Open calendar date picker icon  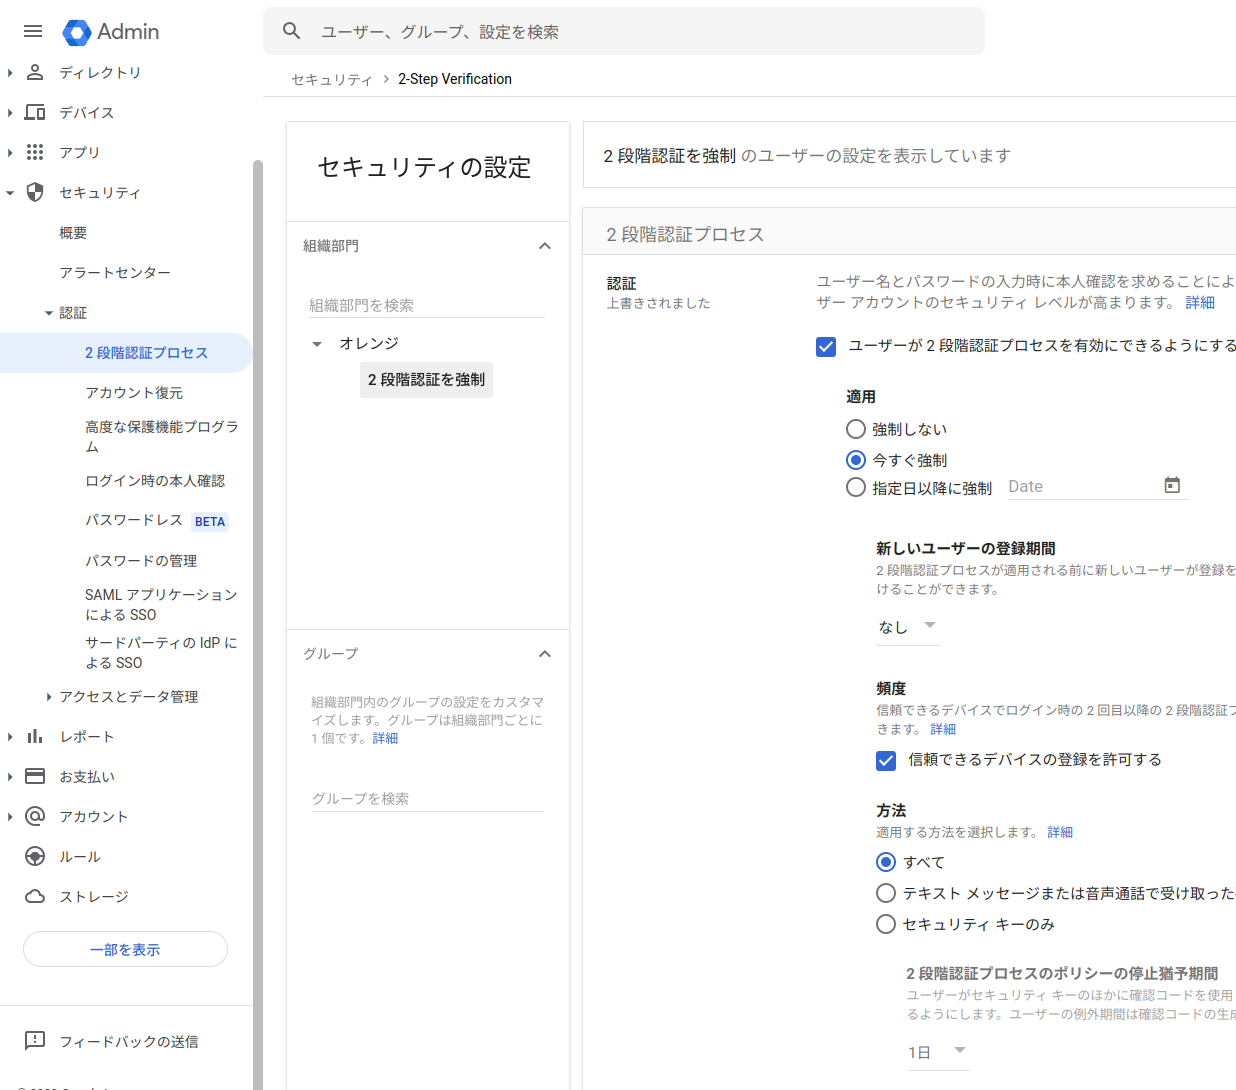pyautogui.click(x=1172, y=486)
